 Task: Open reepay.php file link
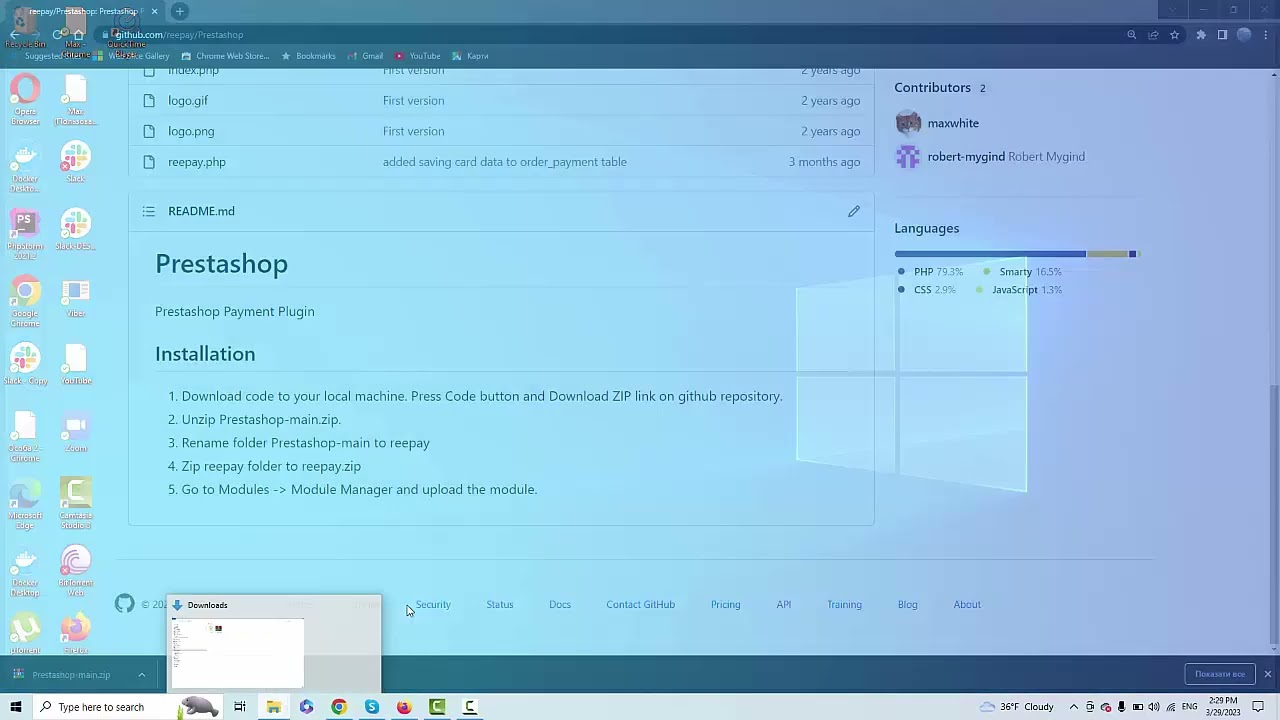click(197, 161)
